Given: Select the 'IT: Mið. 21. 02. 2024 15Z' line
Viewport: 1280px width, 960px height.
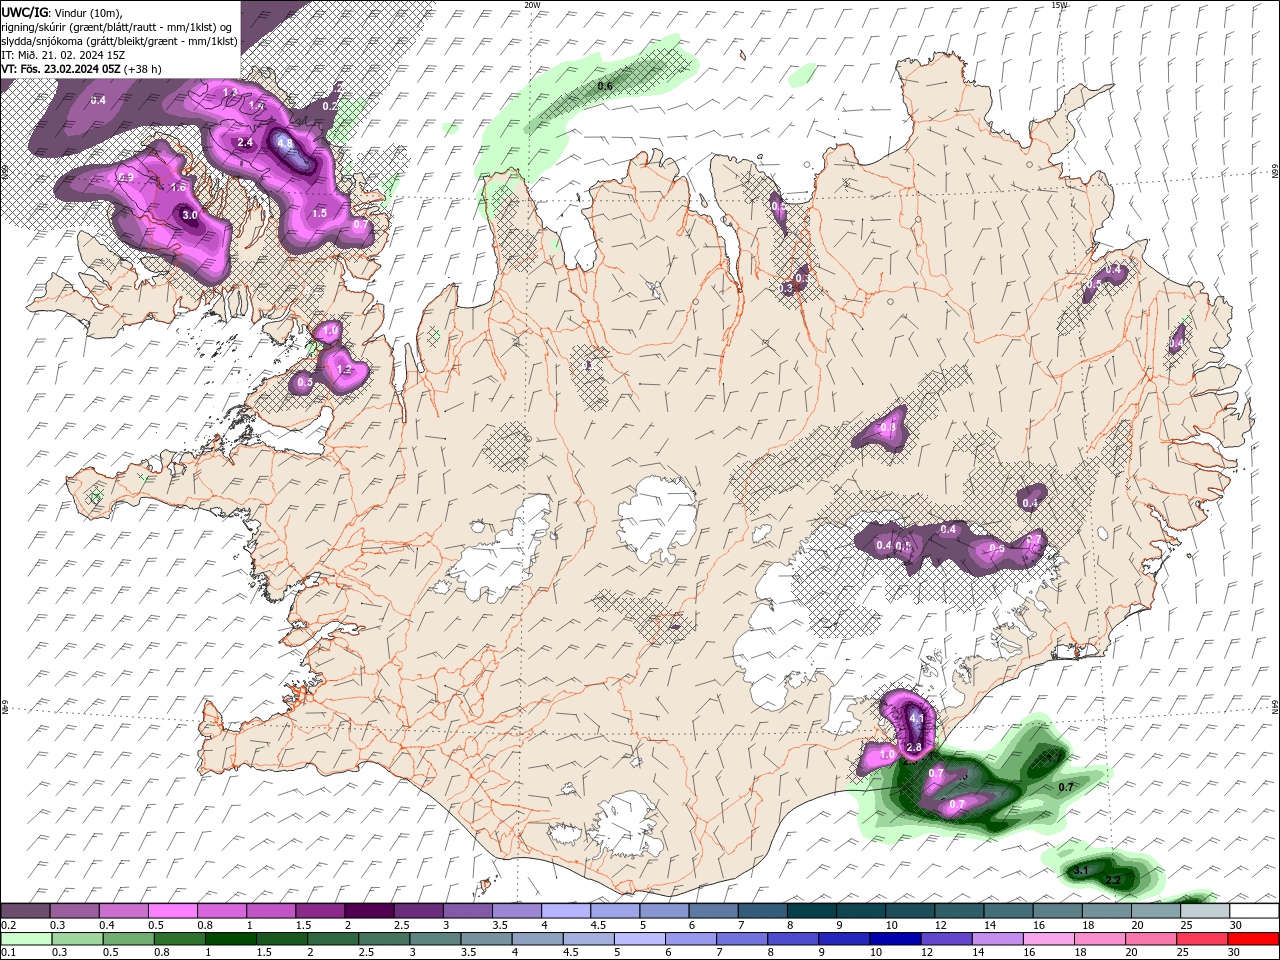Looking at the screenshot, I should 63,55.
